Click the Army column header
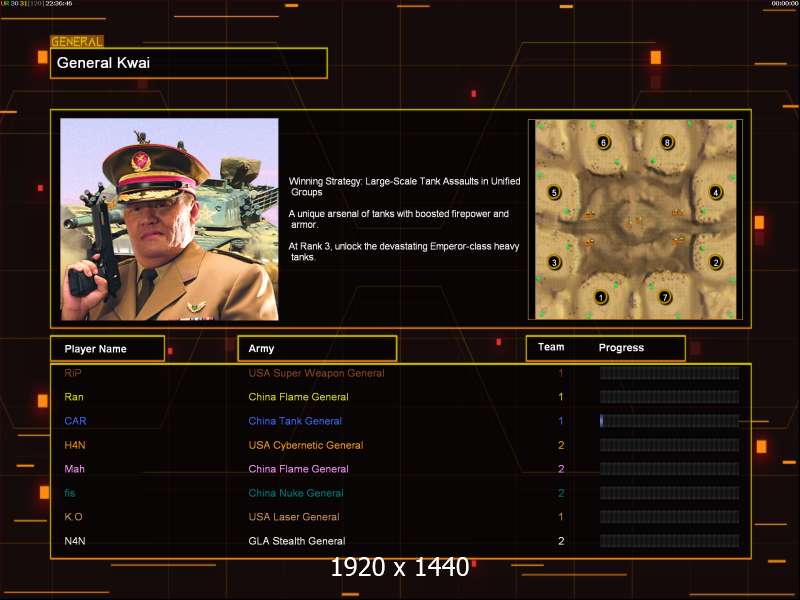The image size is (800, 600). 317,348
